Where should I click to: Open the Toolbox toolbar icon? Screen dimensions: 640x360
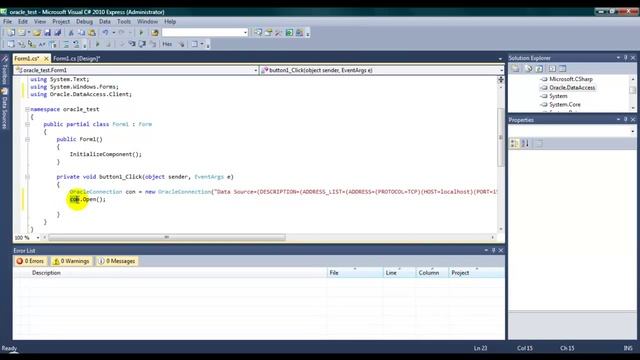(x=278, y=33)
